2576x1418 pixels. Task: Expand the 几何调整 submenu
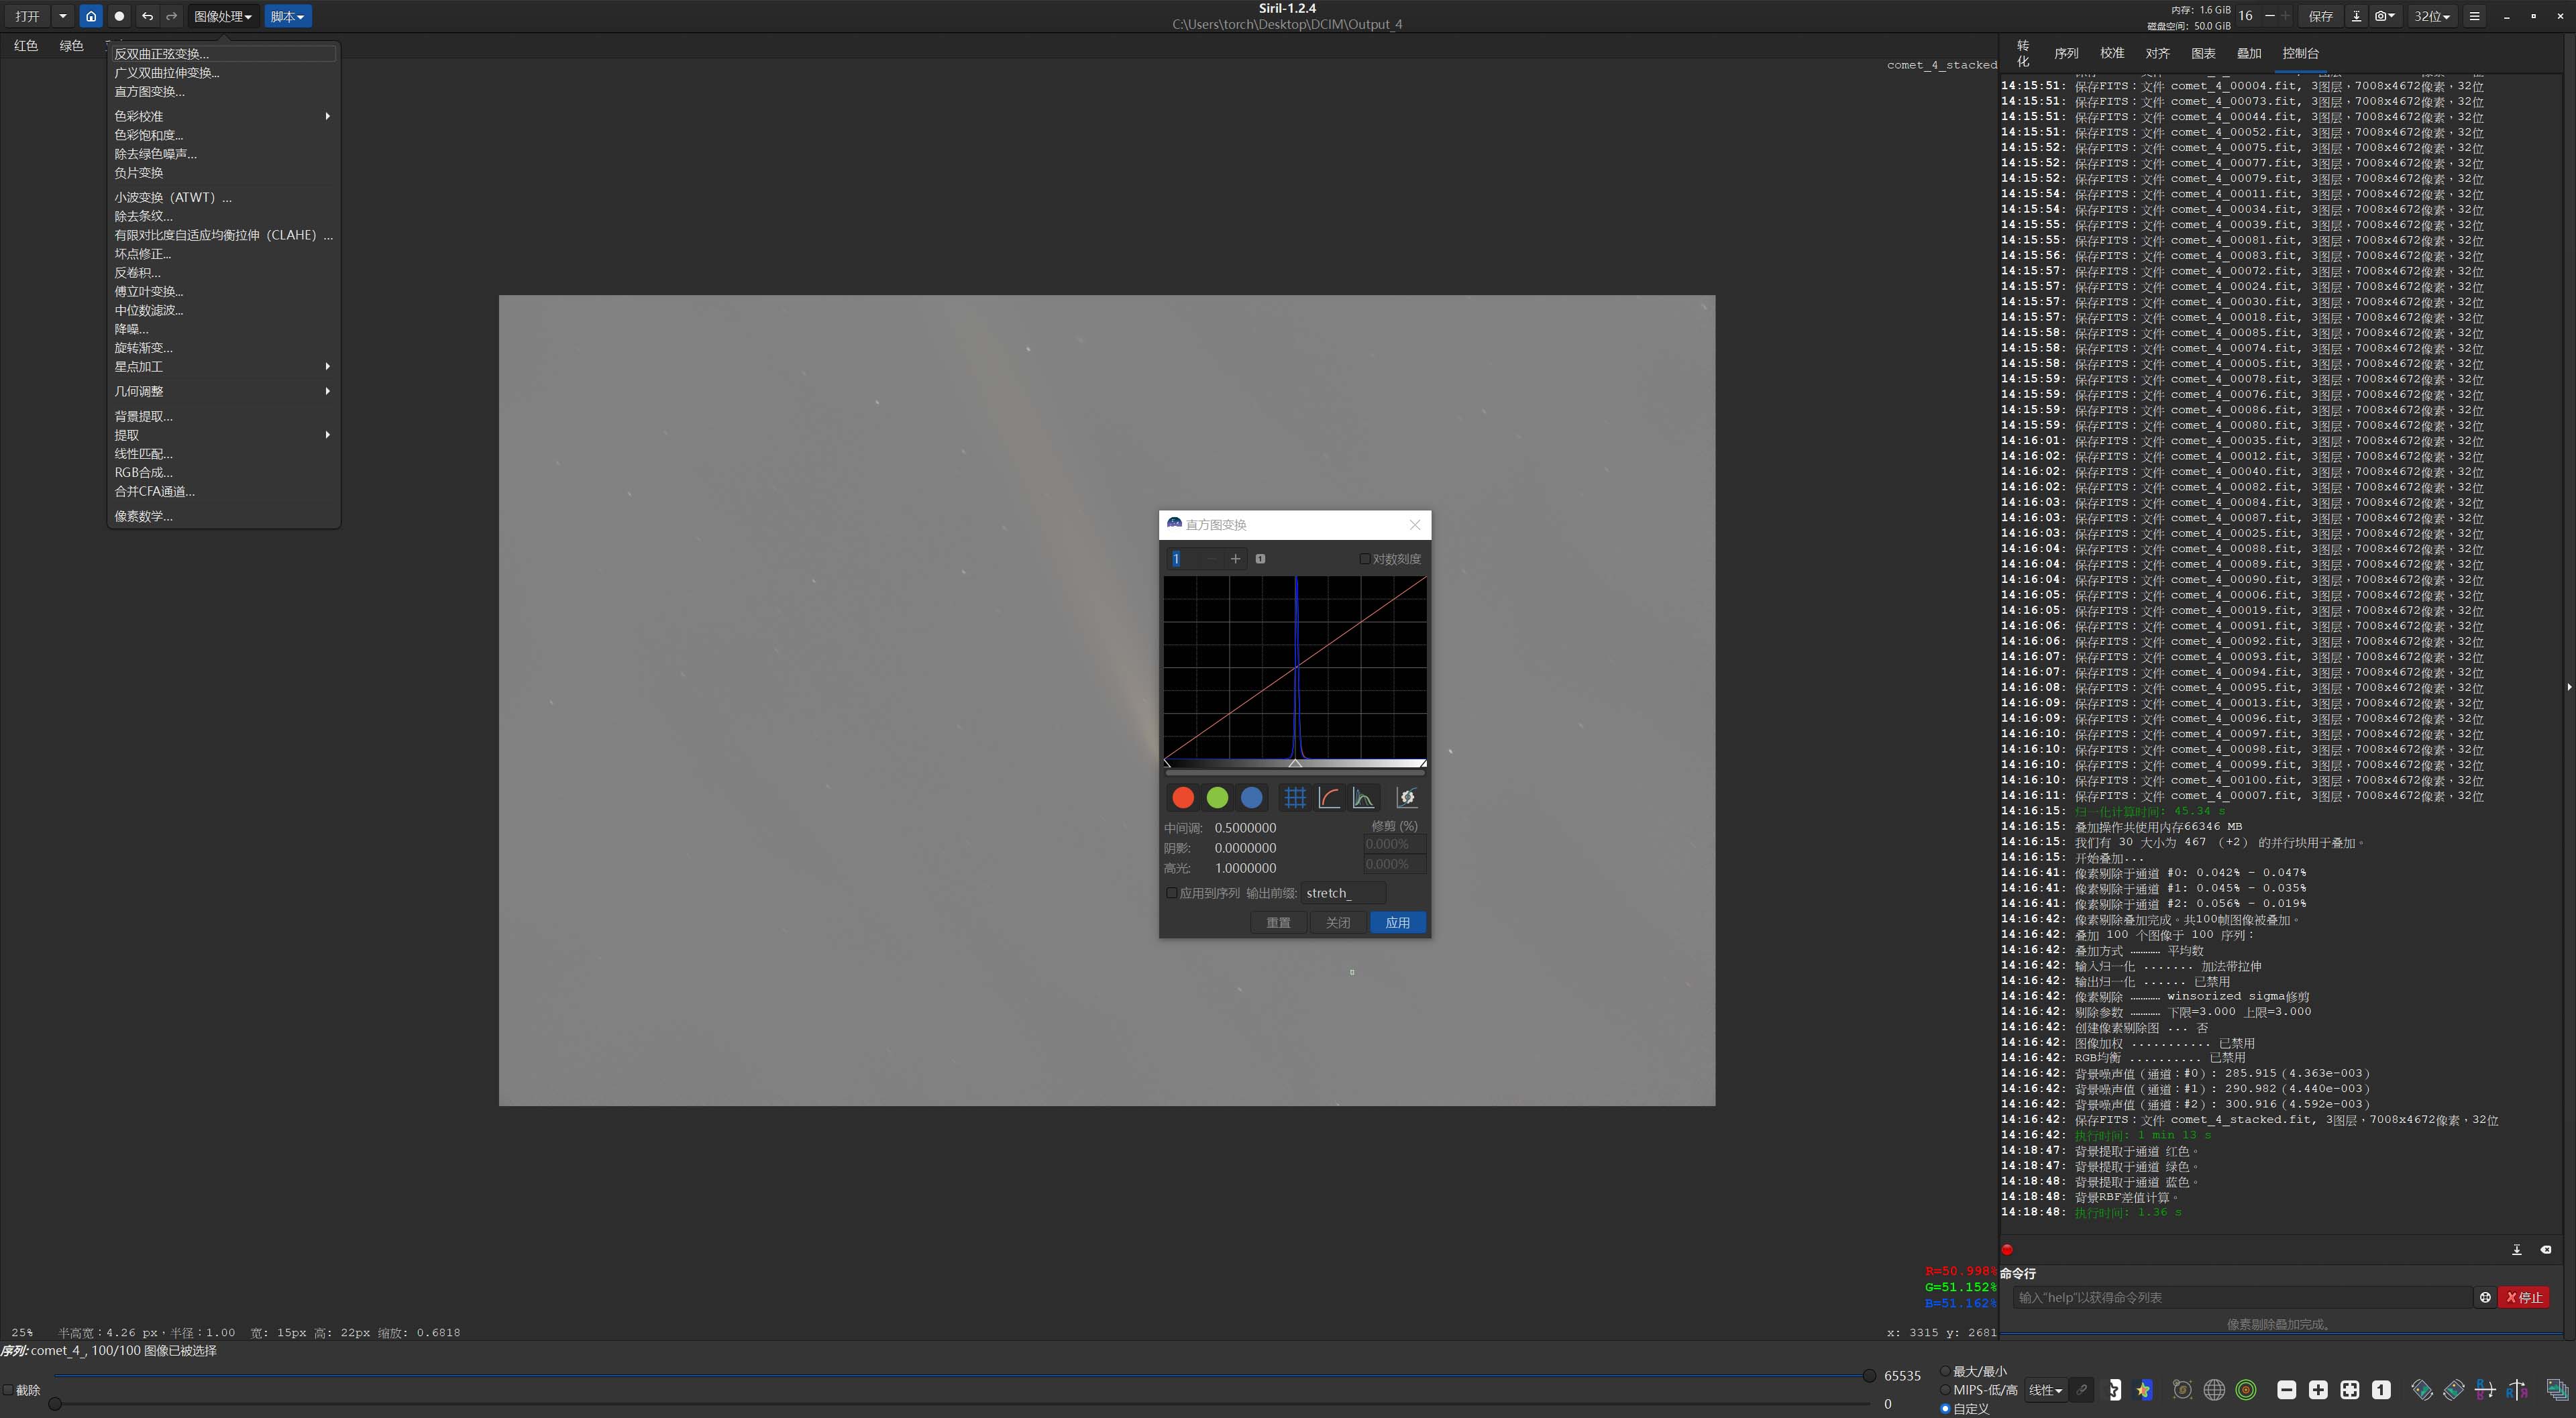click(x=223, y=392)
